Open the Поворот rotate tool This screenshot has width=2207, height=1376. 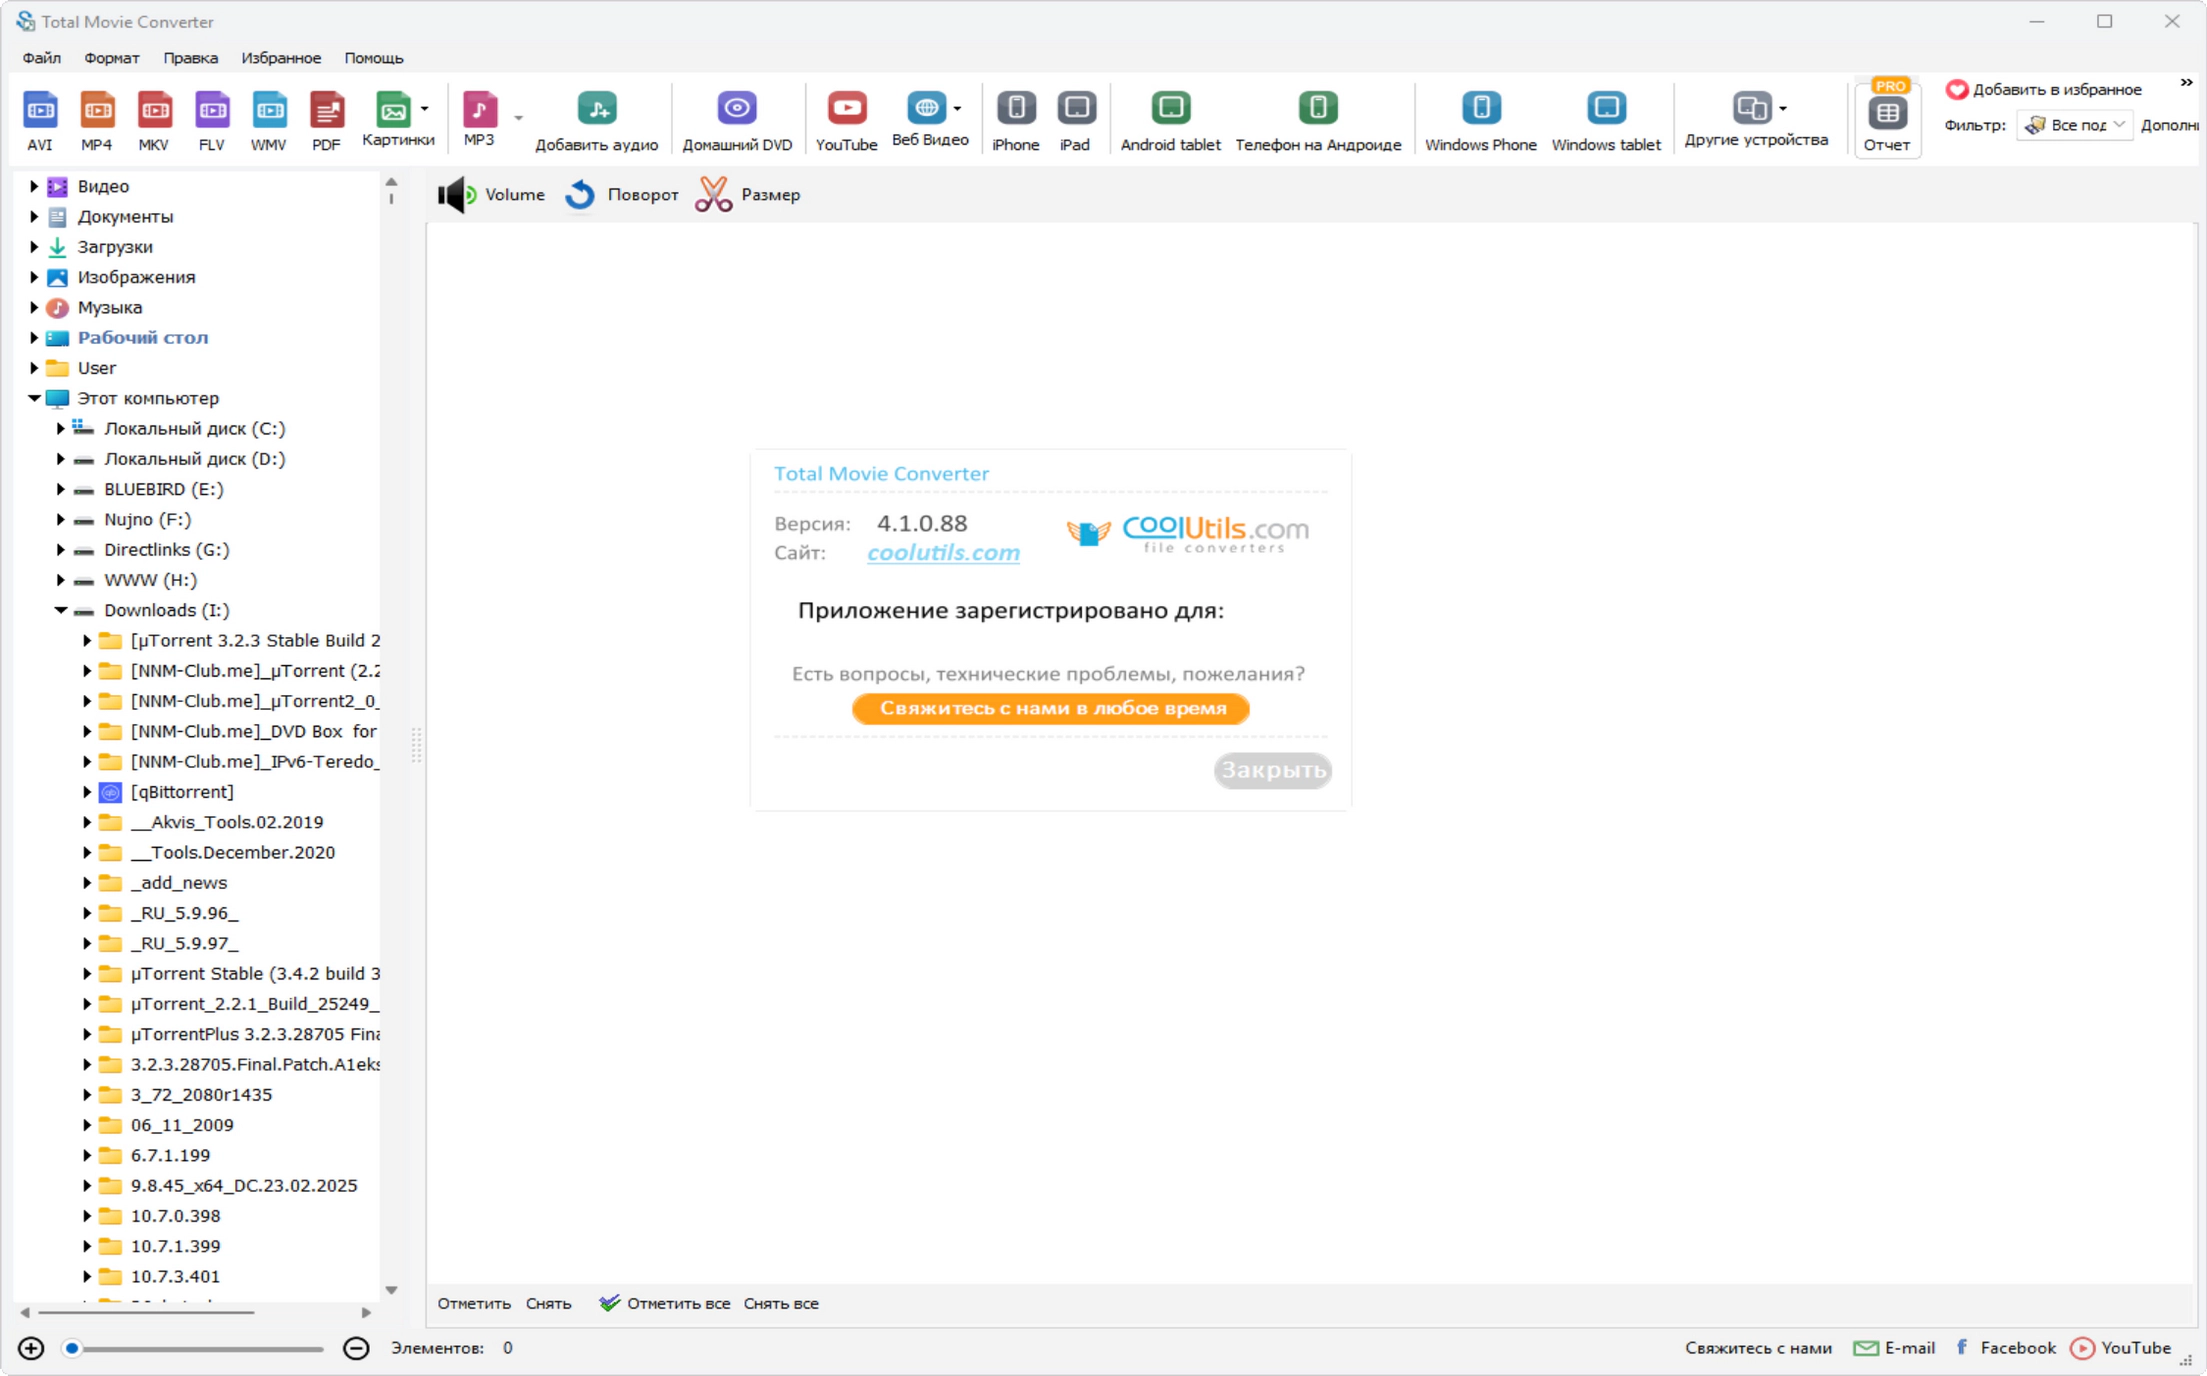621,195
